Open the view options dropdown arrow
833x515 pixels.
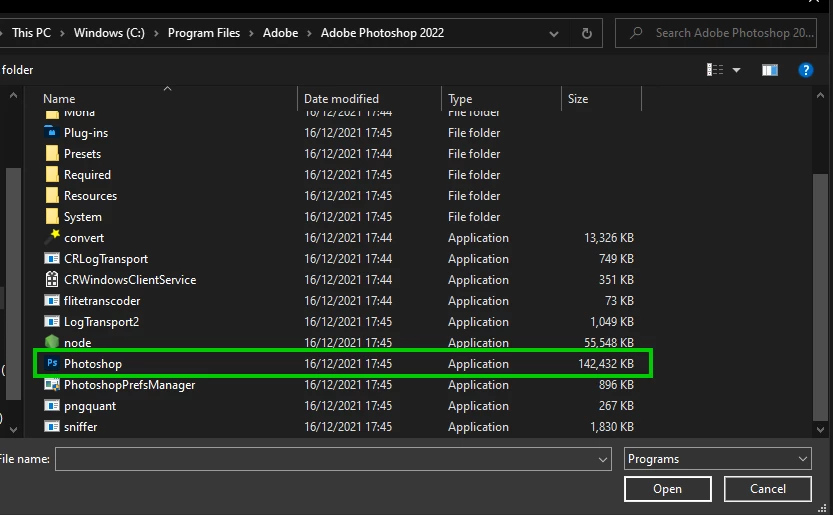pos(736,70)
